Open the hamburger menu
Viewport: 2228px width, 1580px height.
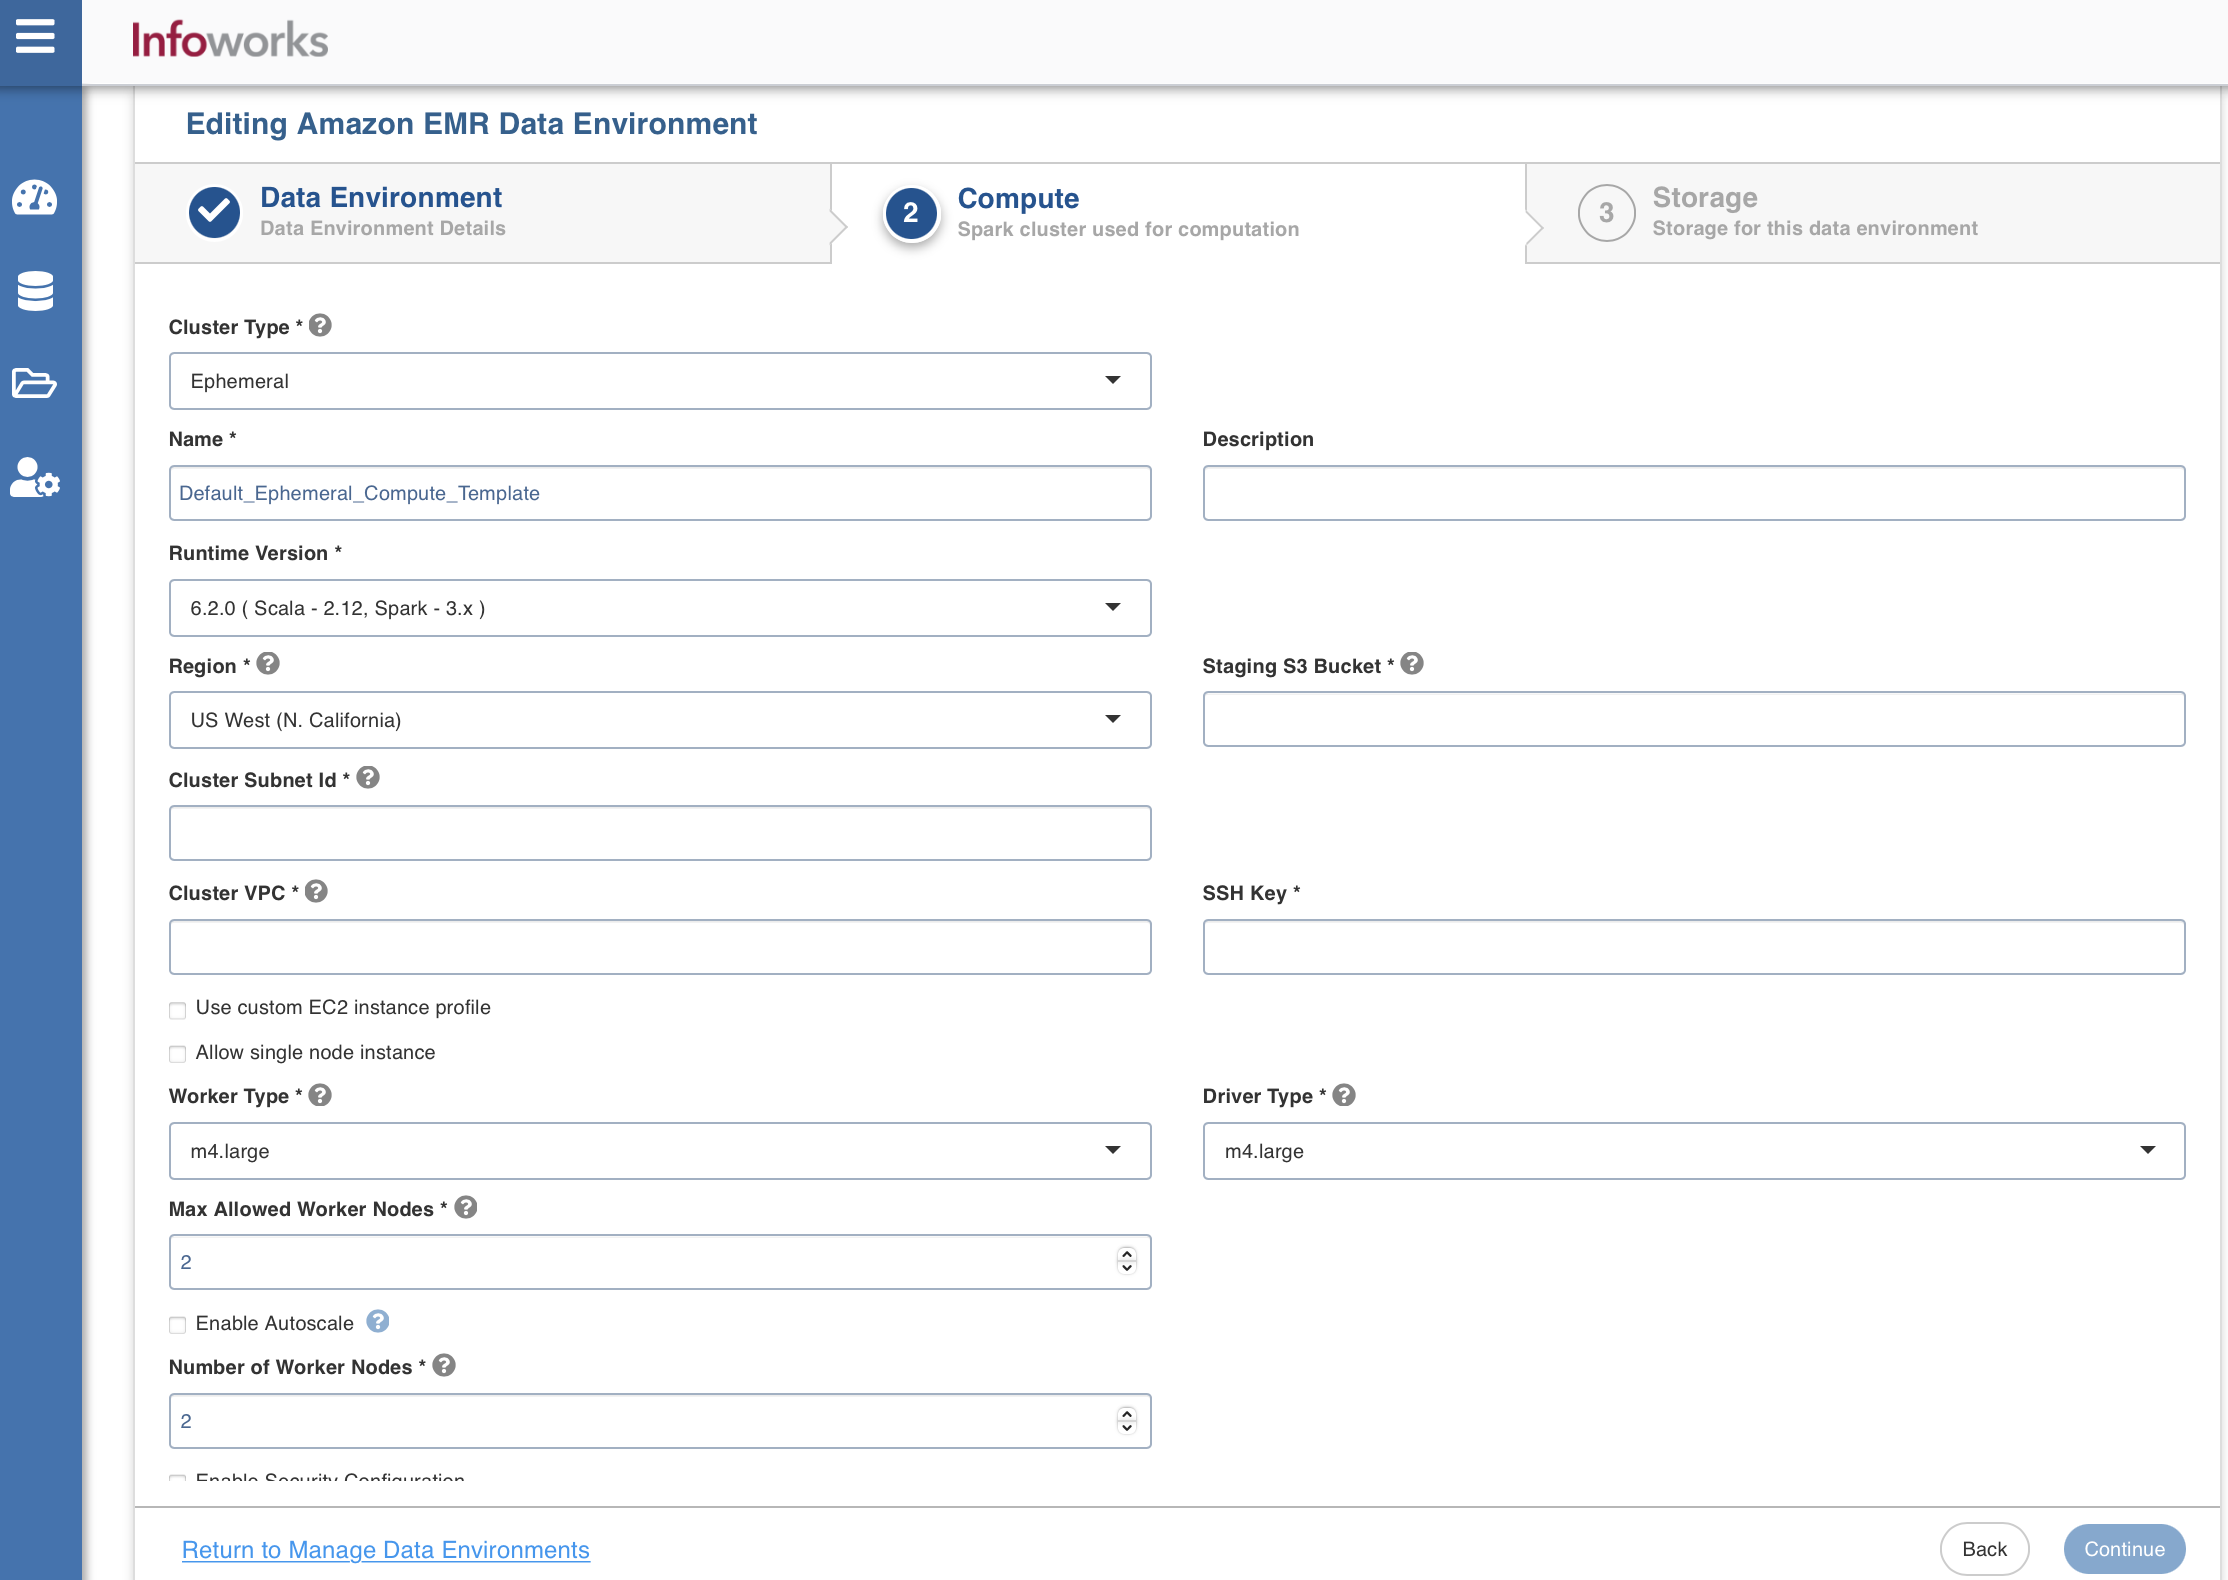35,37
